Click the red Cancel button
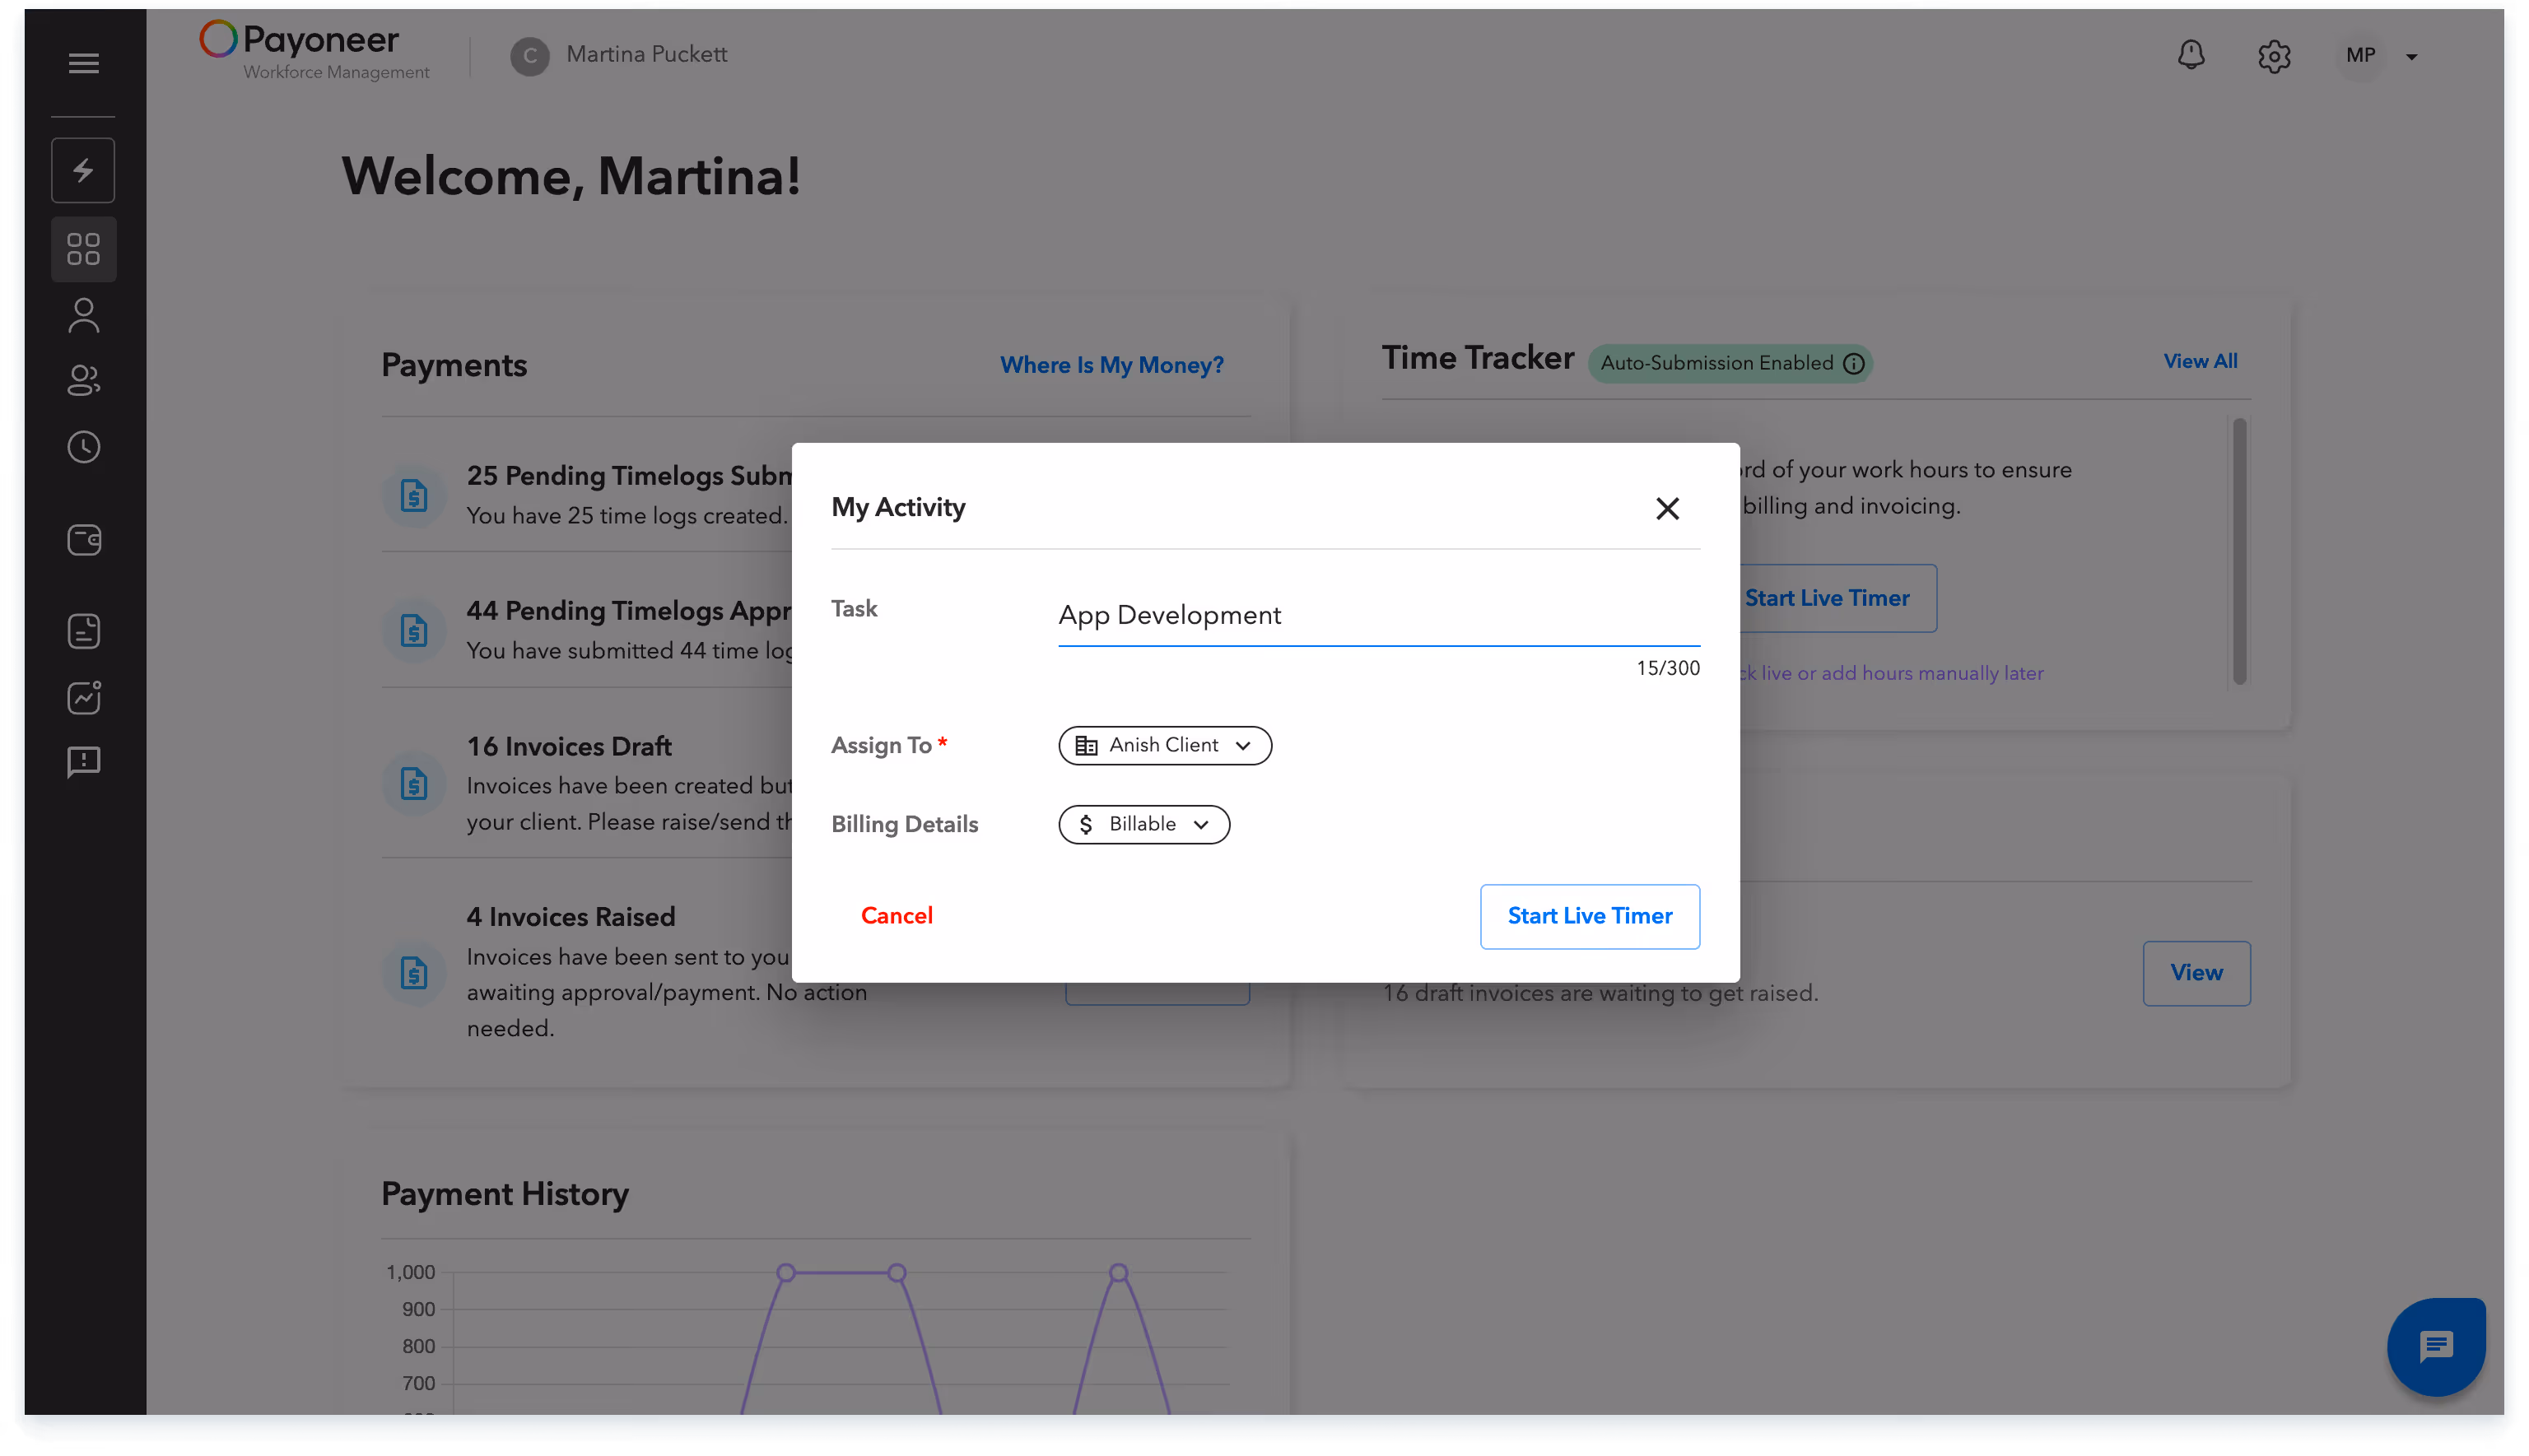Screen dimensions: 2529x1456 coord(896,916)
